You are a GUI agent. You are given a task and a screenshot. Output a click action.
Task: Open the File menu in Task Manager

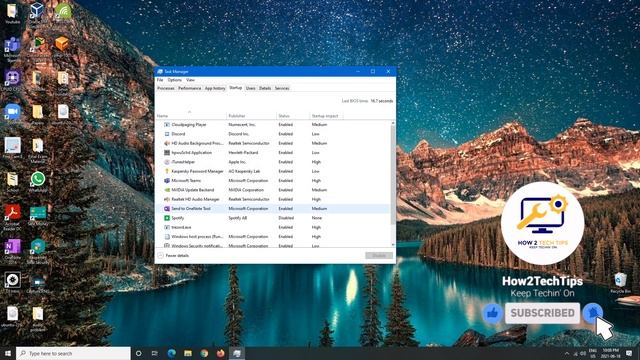pyautogui.click(x=160, y=80)
